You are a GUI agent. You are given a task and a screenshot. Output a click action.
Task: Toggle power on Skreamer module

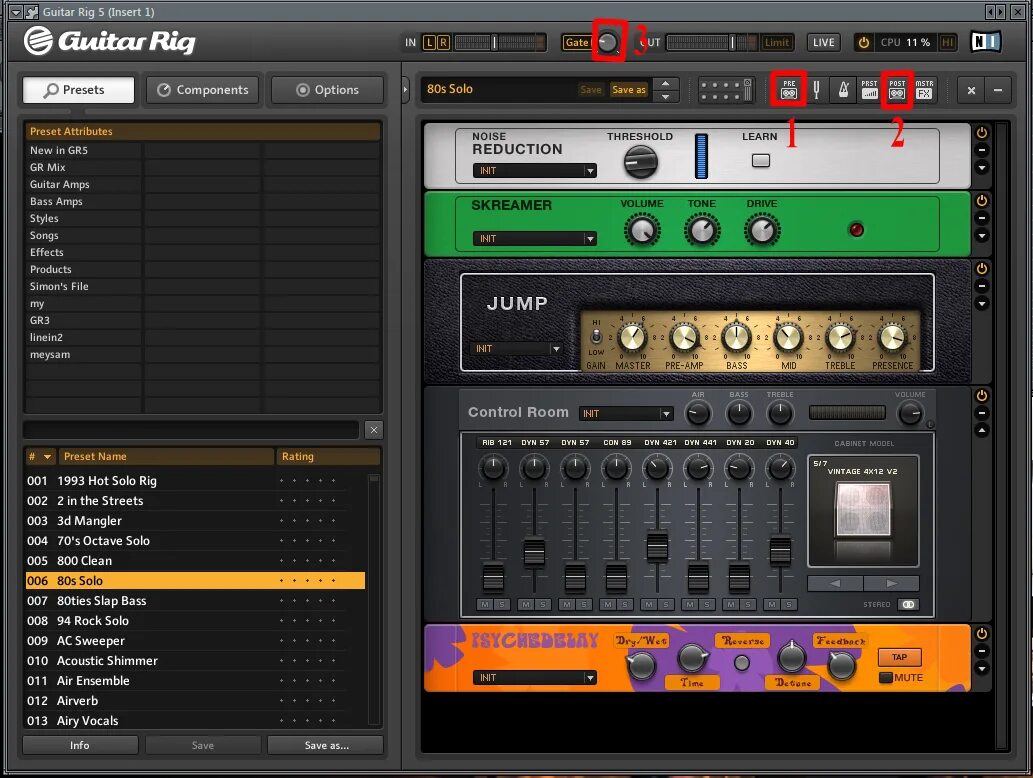(982, 200)
